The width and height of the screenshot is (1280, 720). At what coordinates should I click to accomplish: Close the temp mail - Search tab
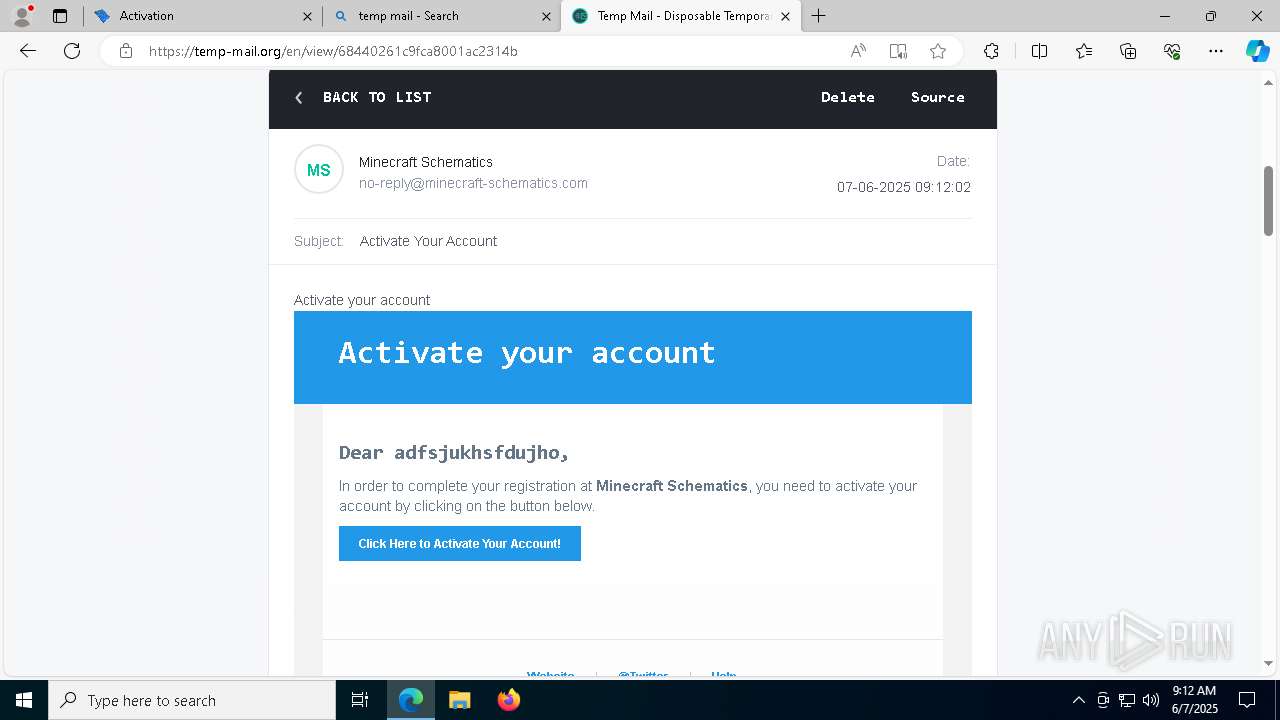[x=546, y=16]
